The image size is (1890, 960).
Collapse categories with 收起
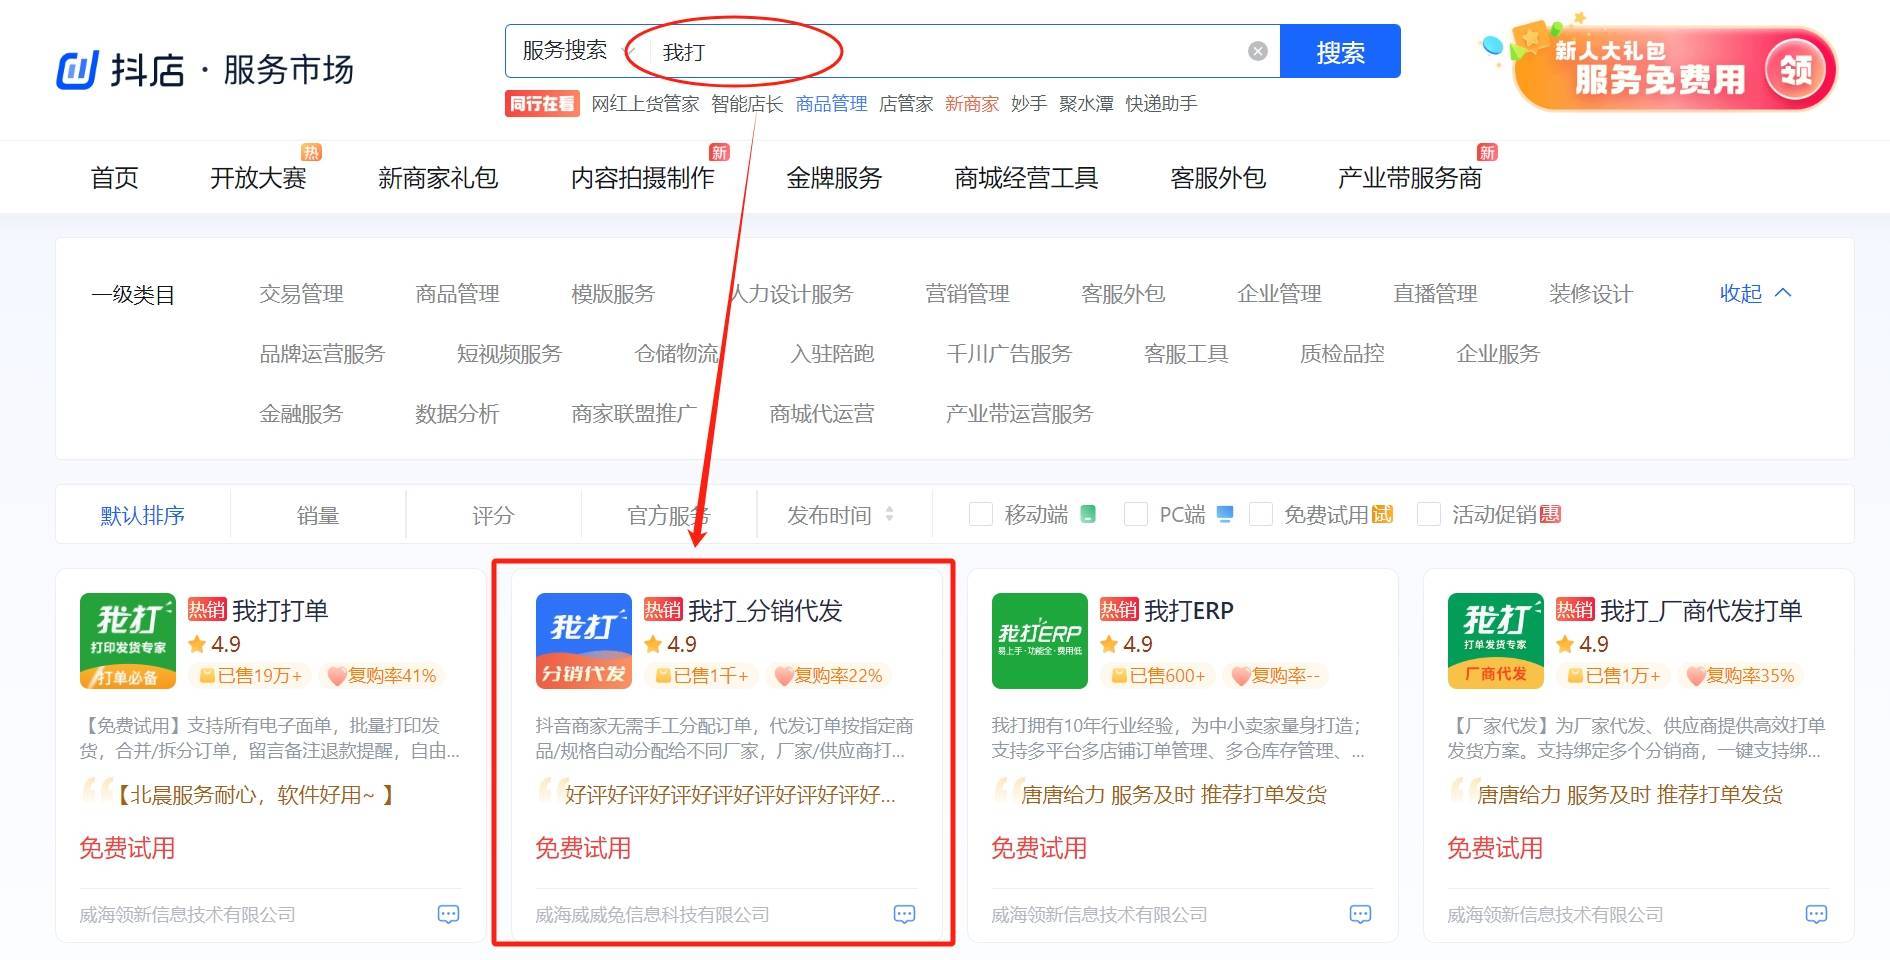click(1755, 293)
